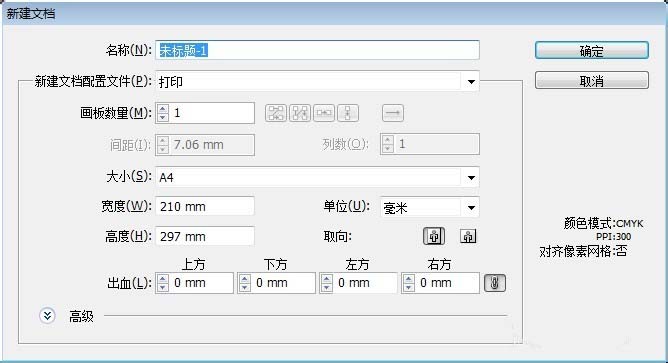Click the right-to-left layout arrow icon
The width and height of the screenshot is (668, 363).
coord(392,113)
